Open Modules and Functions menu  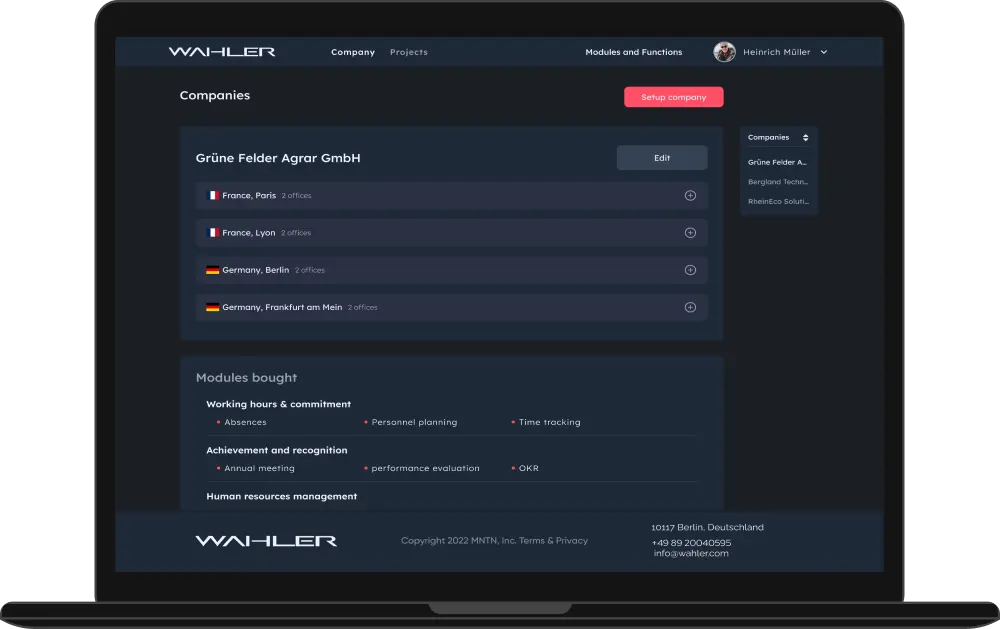pyautogui.click(x=633, y=52)
